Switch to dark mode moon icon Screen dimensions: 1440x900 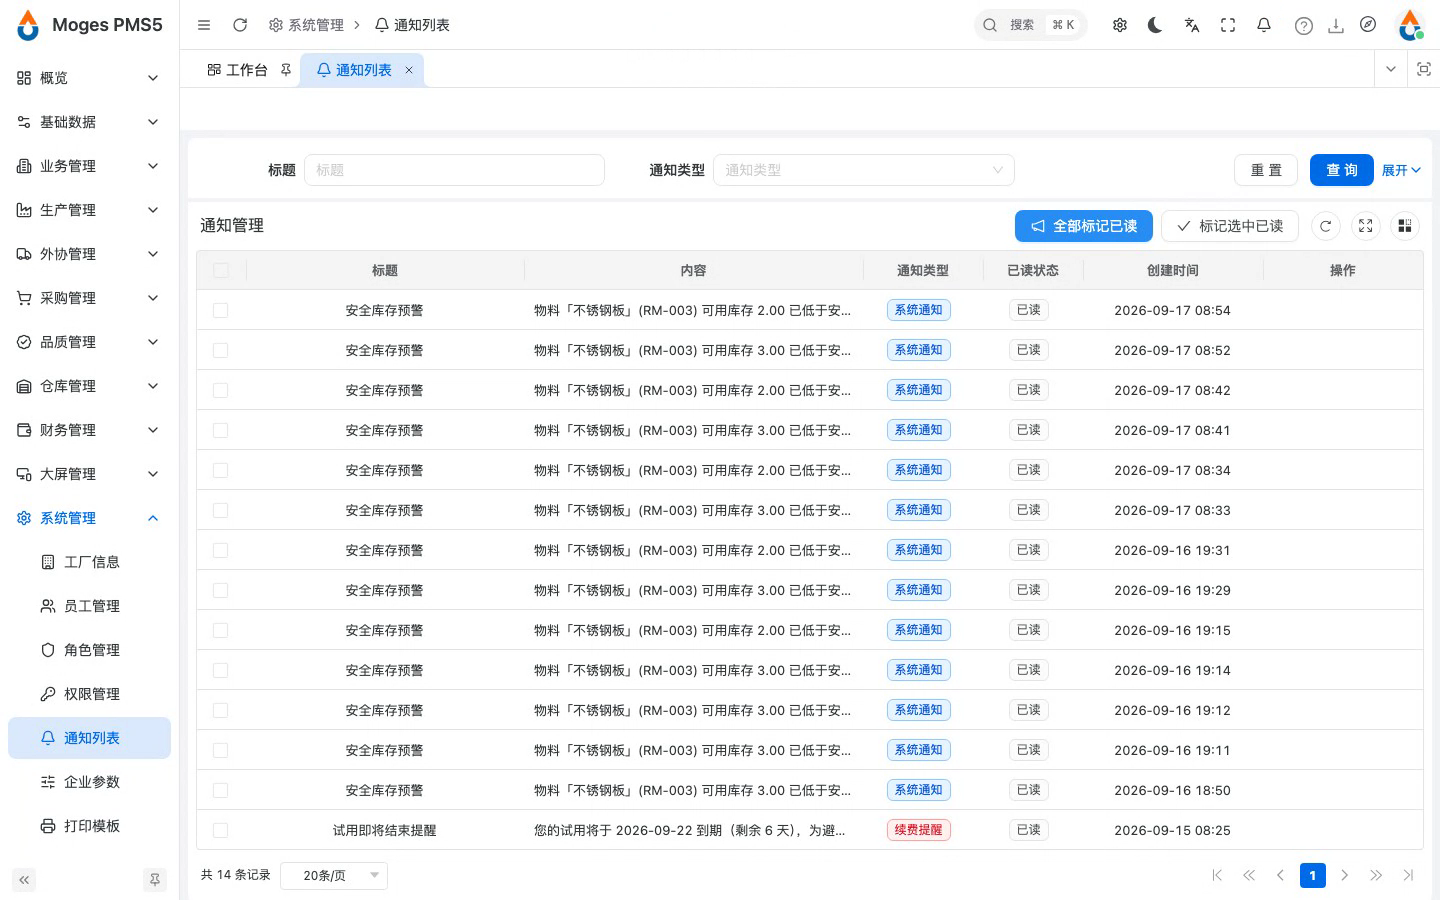1155,25
